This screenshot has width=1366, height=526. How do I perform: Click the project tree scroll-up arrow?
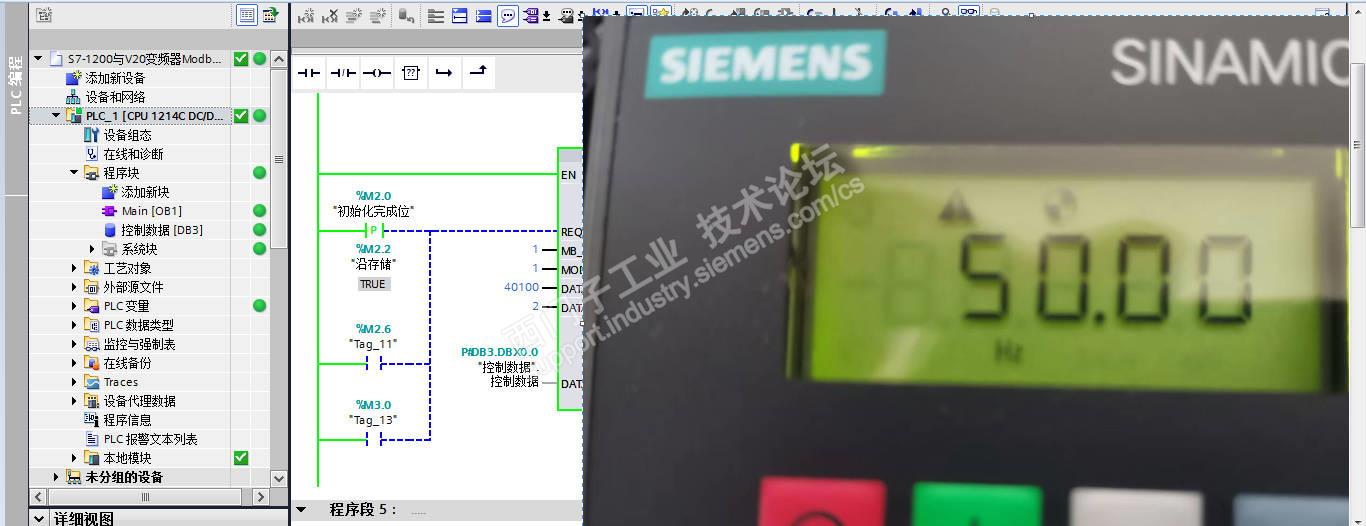[279, 59]
